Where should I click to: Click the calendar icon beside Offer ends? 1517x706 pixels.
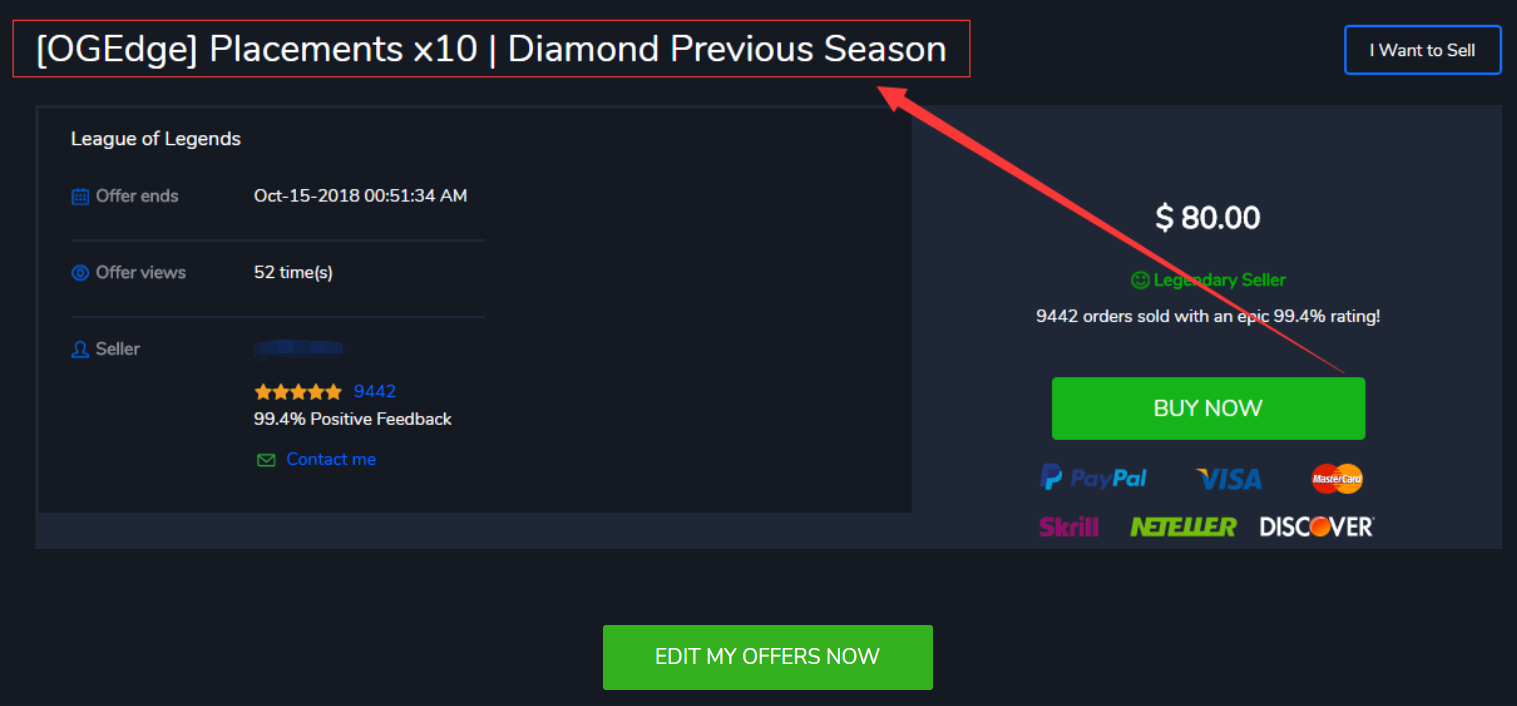(x=80, y=197)
